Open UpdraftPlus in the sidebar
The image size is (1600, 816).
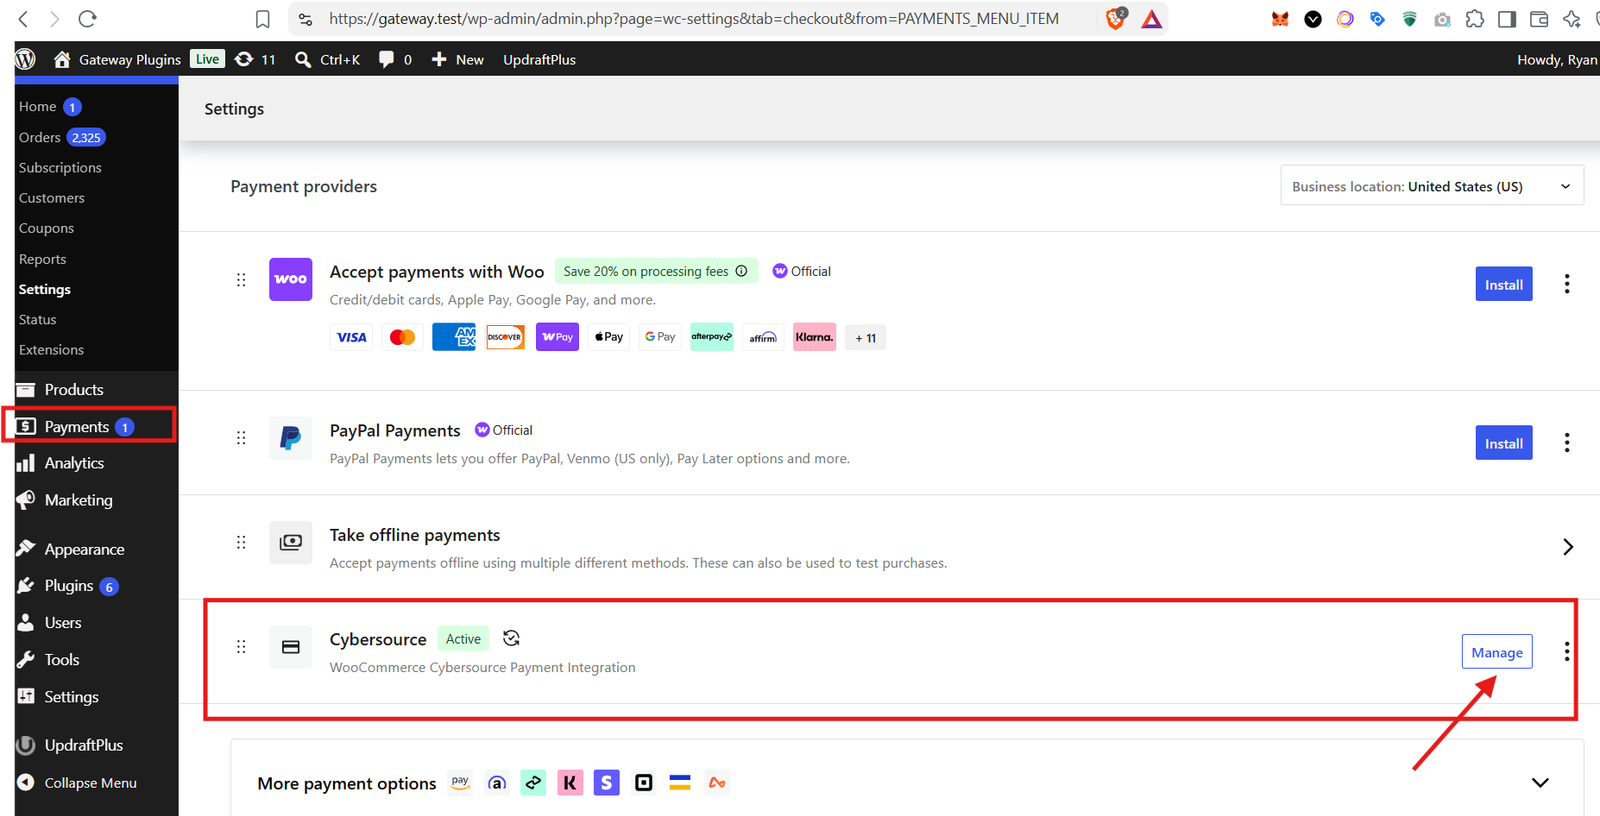84,745
